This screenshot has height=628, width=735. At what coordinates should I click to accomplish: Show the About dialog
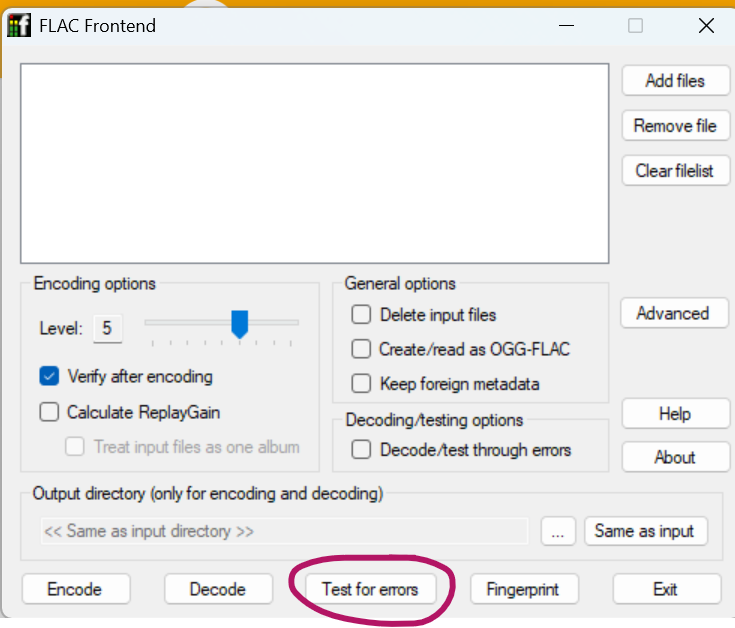click(x=674, y=457)
